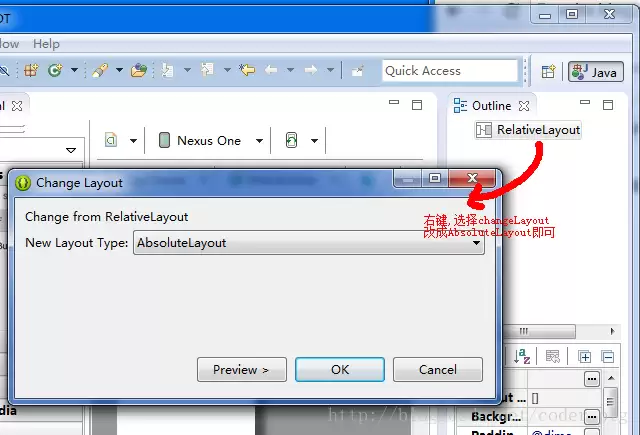Click the configuration file icon in layout editor

111,140
